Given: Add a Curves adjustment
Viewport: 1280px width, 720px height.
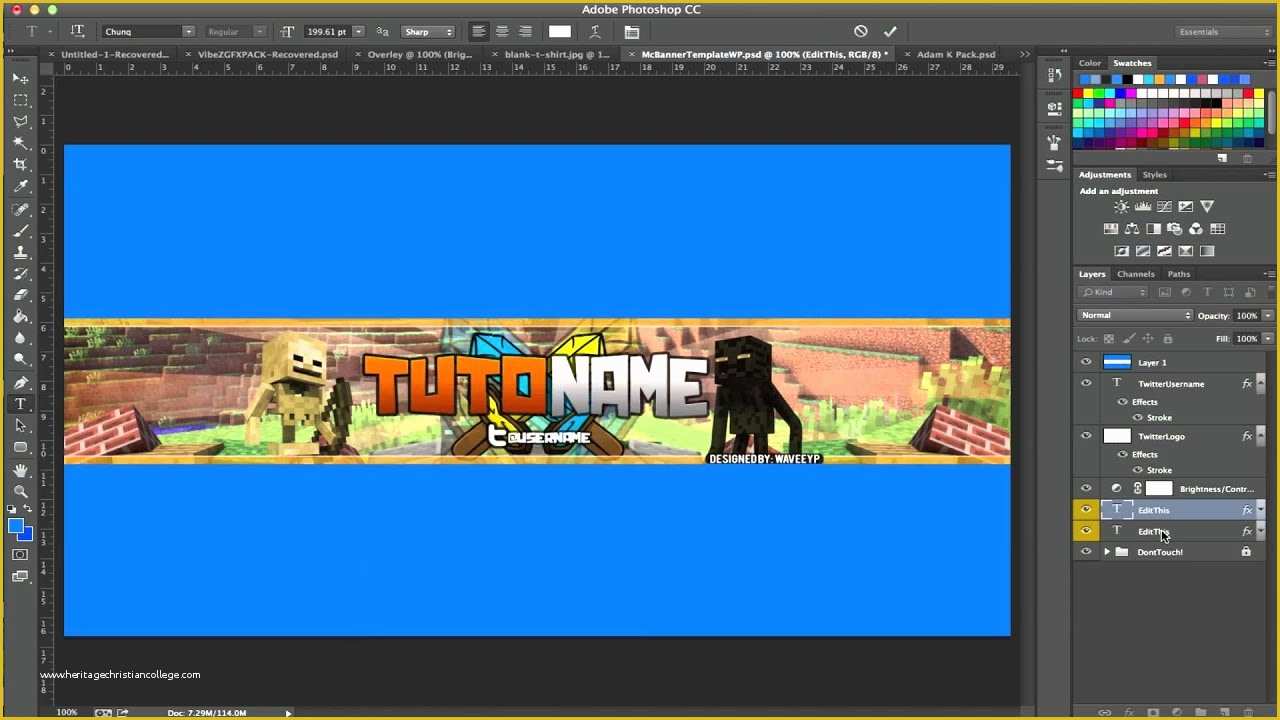Looking at the screenshot, I should click(x=1164, y=206).
